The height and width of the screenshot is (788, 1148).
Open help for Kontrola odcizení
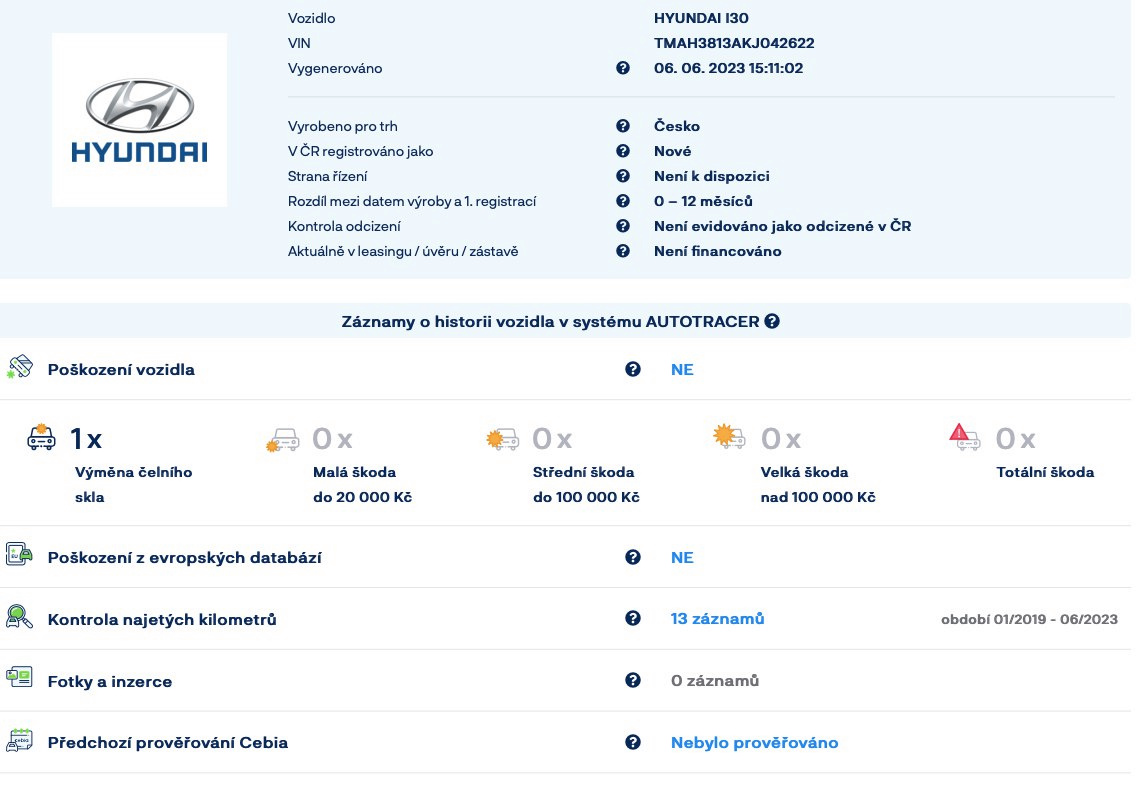pos(624,226)
